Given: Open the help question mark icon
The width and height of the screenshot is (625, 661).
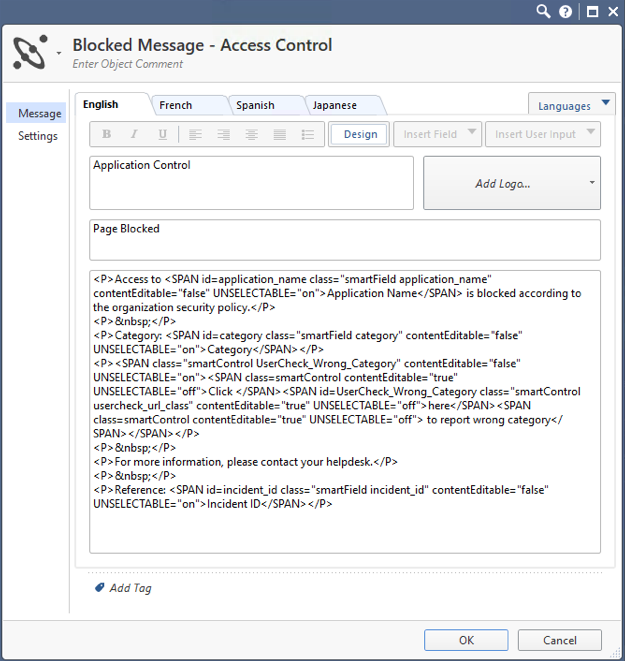Looking at the screenshot, I should (566, 11).
